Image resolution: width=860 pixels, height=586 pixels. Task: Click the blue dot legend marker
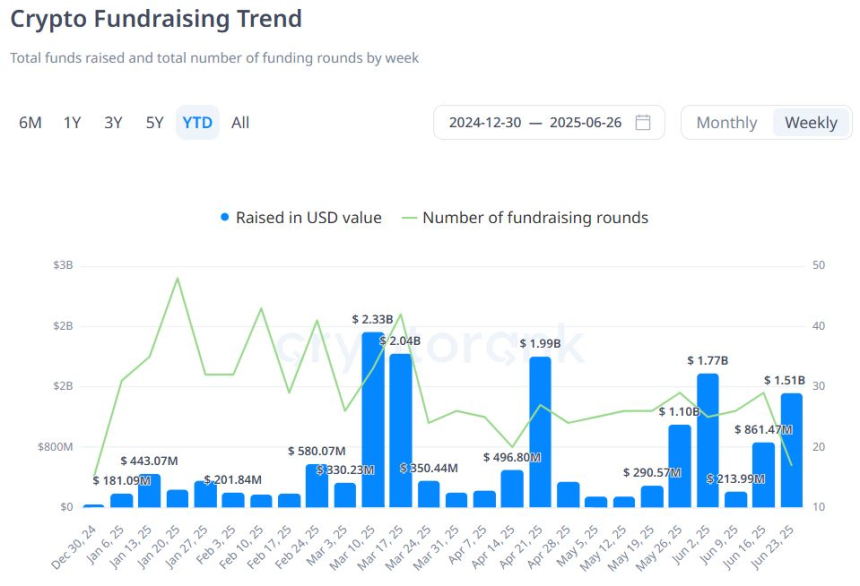coord(224,217)
